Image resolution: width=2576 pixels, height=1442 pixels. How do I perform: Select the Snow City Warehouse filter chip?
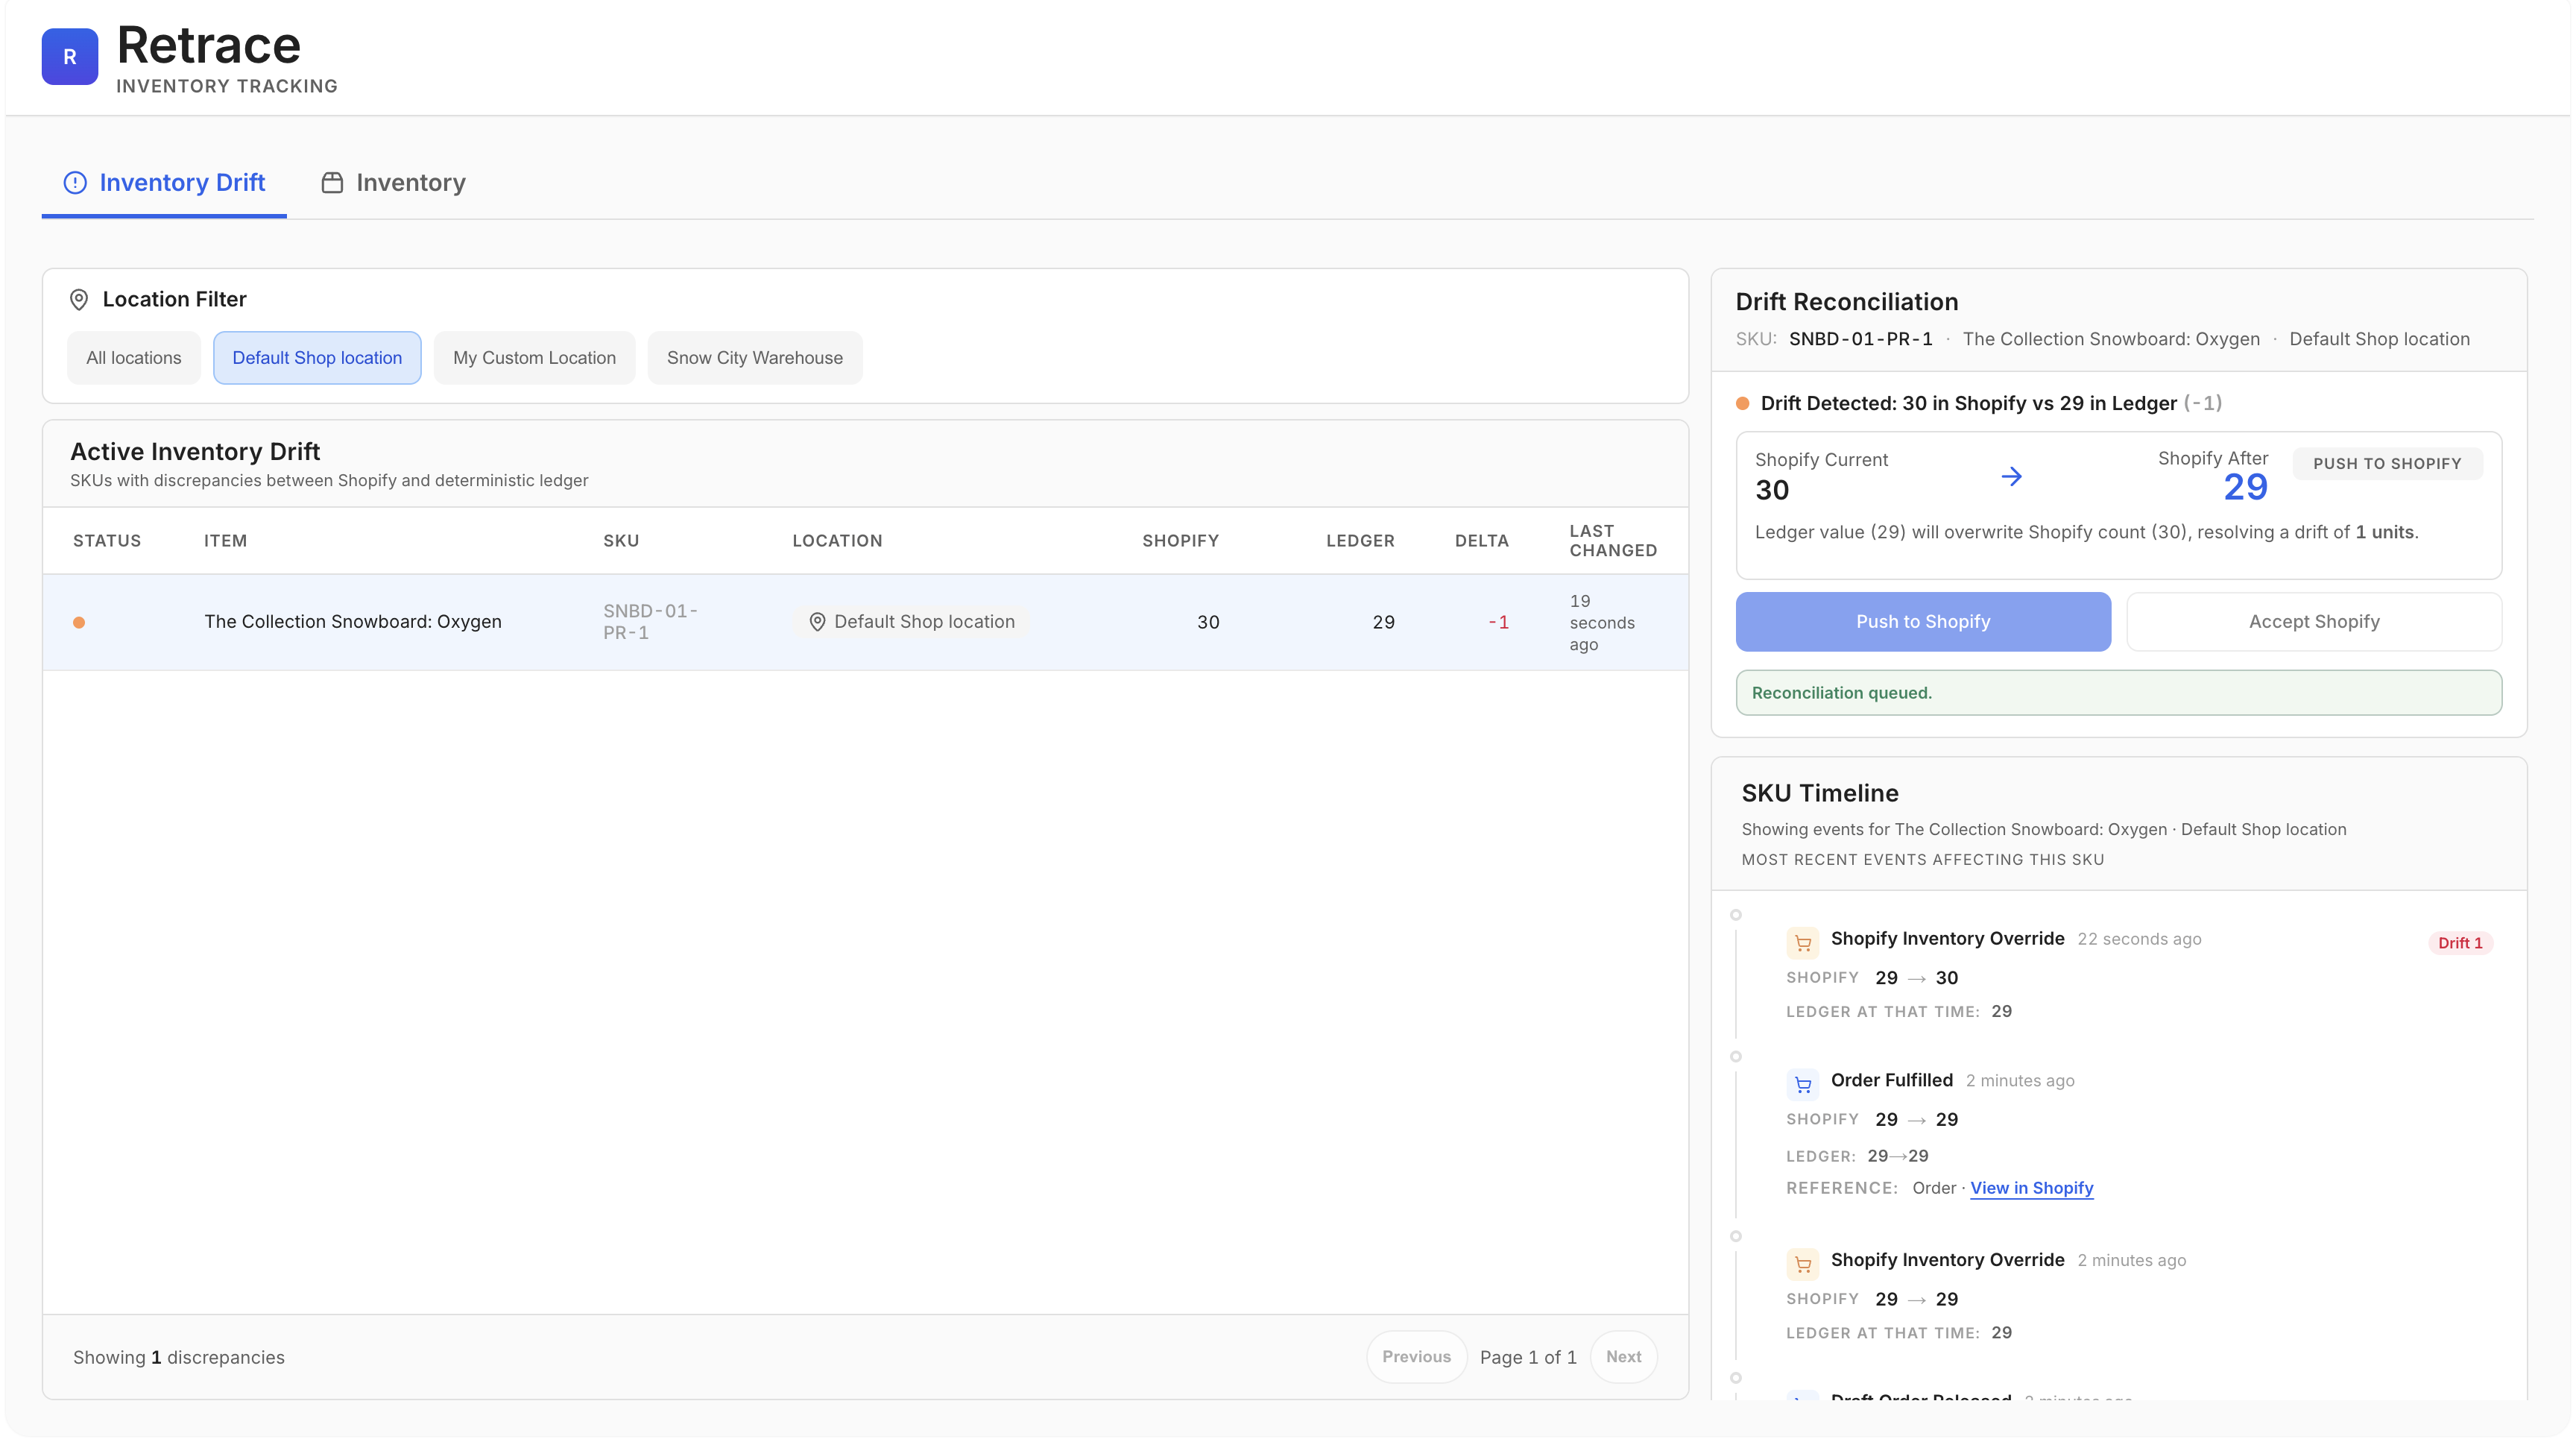[755, 358]
